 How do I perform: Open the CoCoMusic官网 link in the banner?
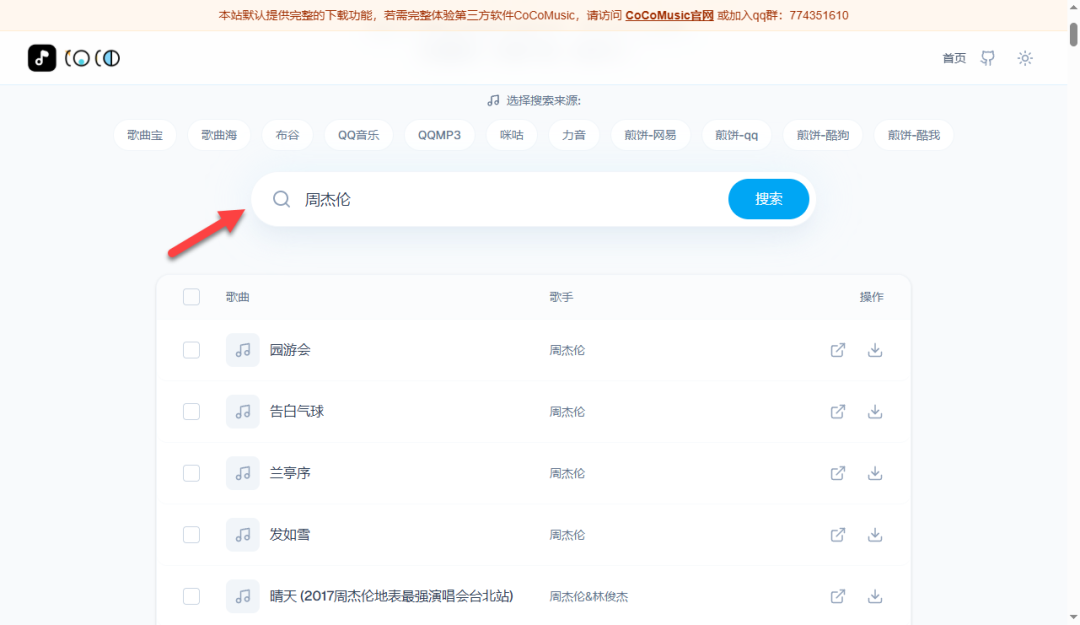coord(668,16)
